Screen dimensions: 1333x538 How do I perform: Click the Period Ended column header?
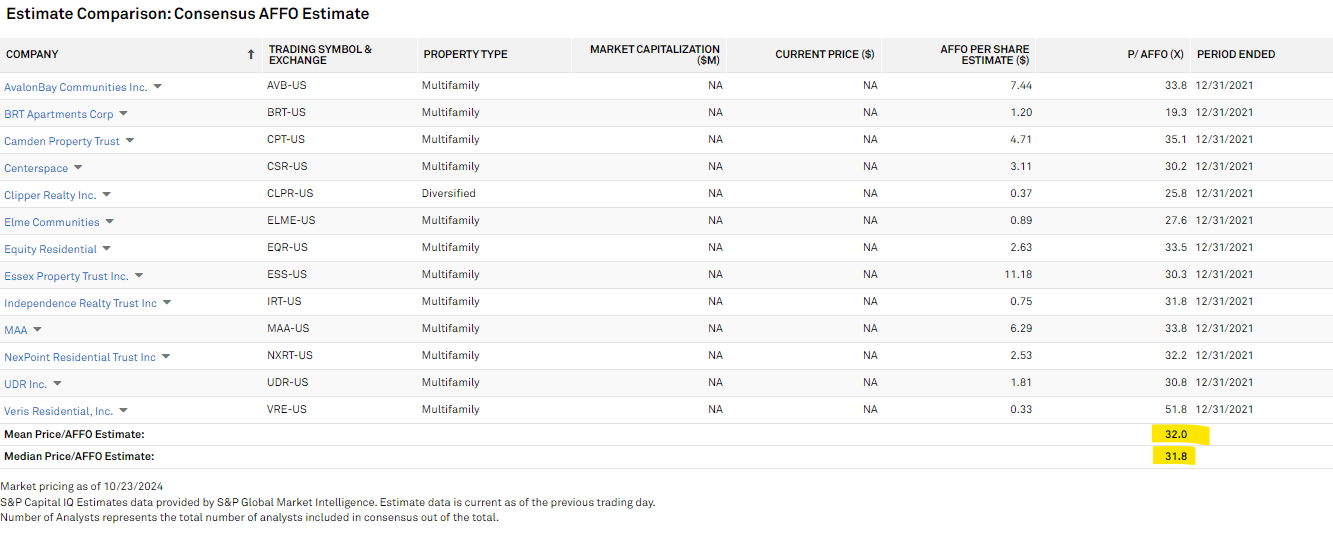1236,55
